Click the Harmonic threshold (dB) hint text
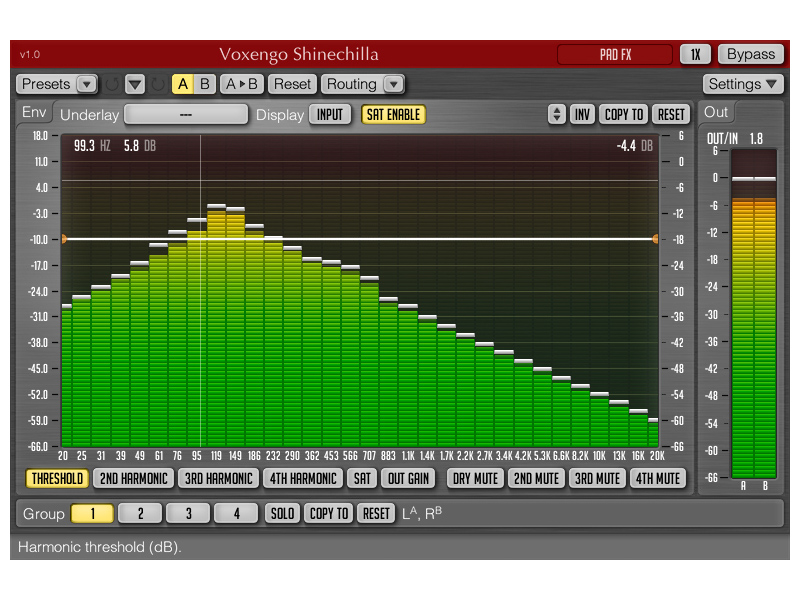This screenshot has height=600, width=800. coord(99,547)
